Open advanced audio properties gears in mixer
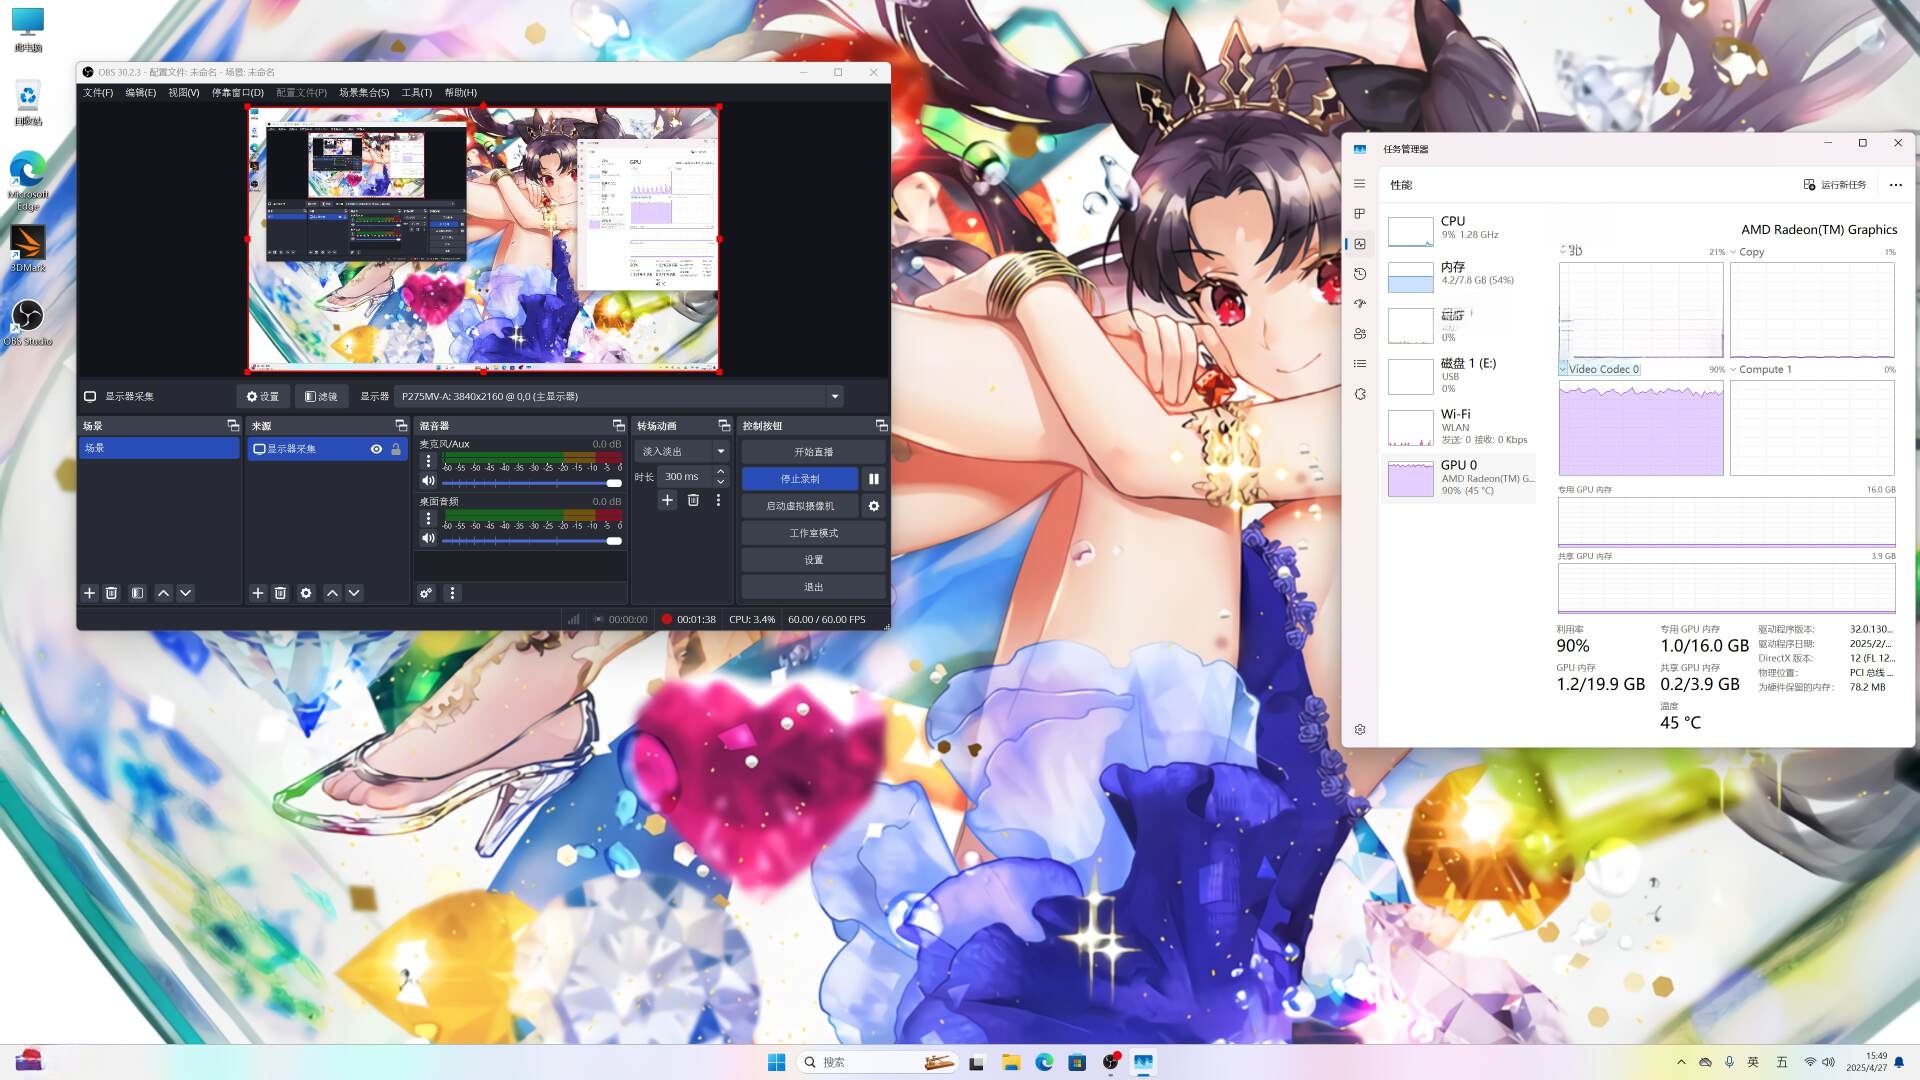1920x1080 pixels. [x=426, y=593]
